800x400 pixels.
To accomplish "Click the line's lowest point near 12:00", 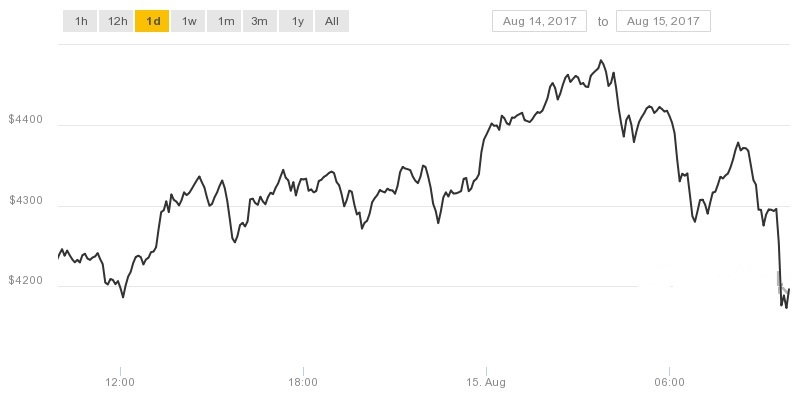I will (x=123, y=296).
